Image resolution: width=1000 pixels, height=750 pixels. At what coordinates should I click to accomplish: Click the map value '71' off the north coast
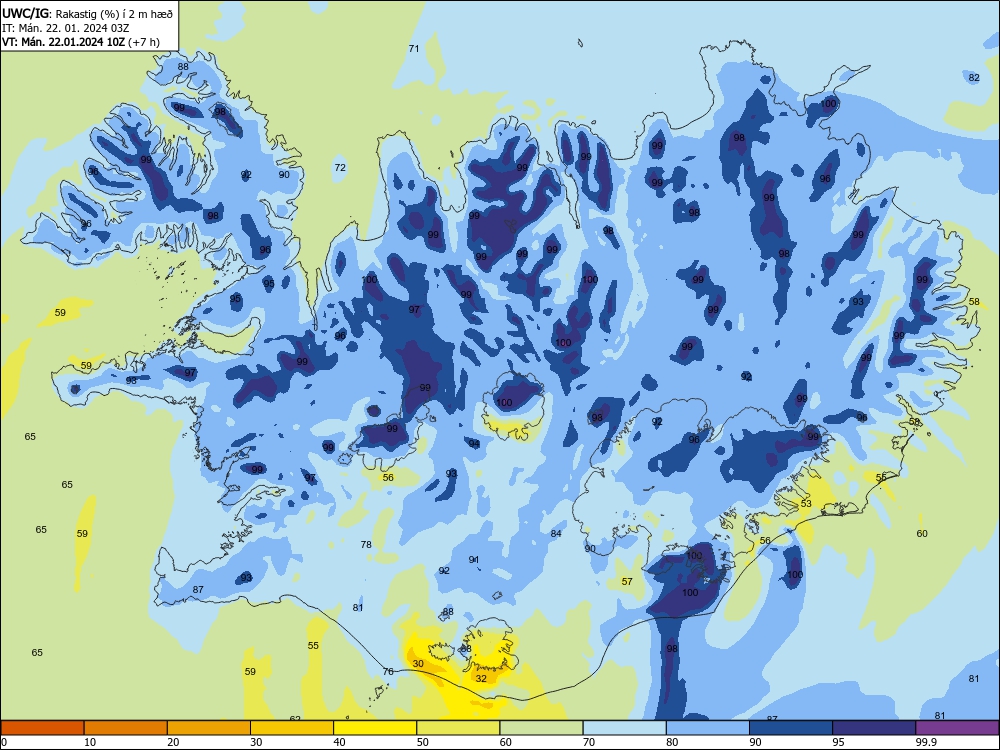pos(414,48)
